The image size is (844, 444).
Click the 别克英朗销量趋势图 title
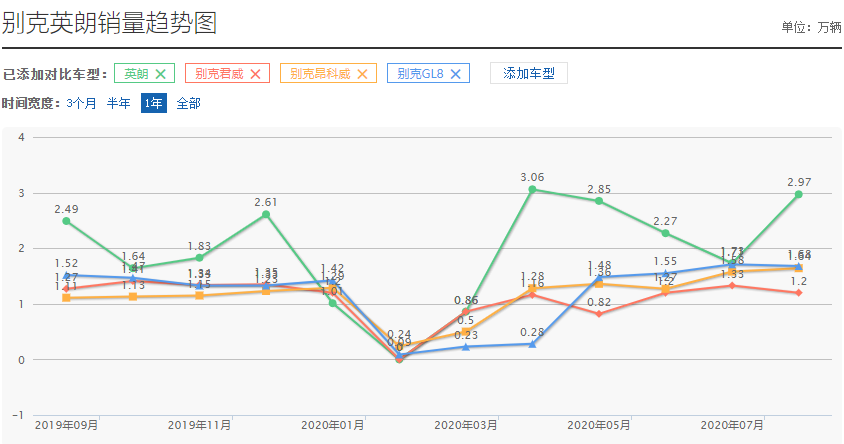(x=109, y=23)
